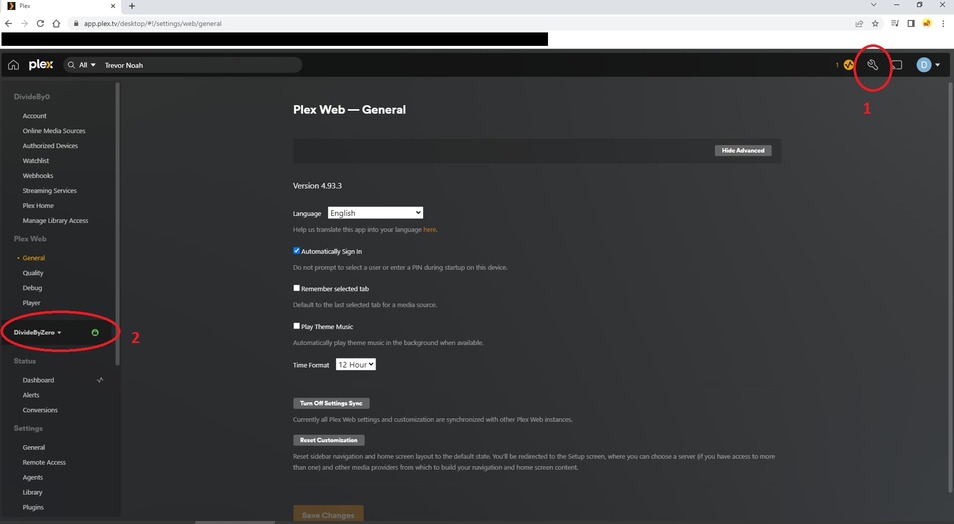
Task: Open the browser home page button
Action: tap(56, 24)
